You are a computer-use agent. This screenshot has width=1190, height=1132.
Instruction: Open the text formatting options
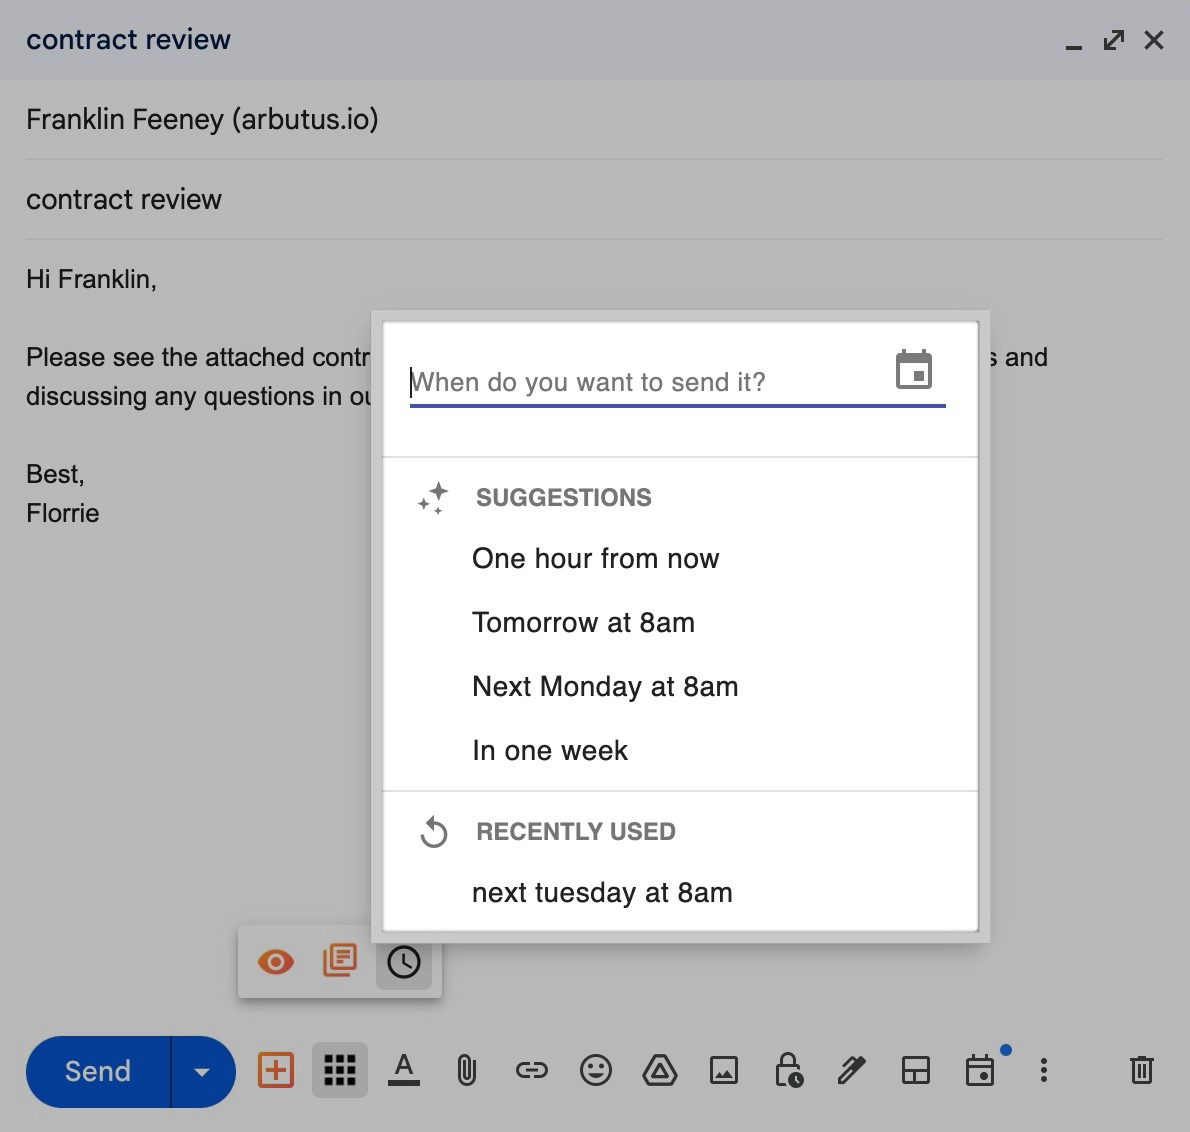coord(404,1070)
